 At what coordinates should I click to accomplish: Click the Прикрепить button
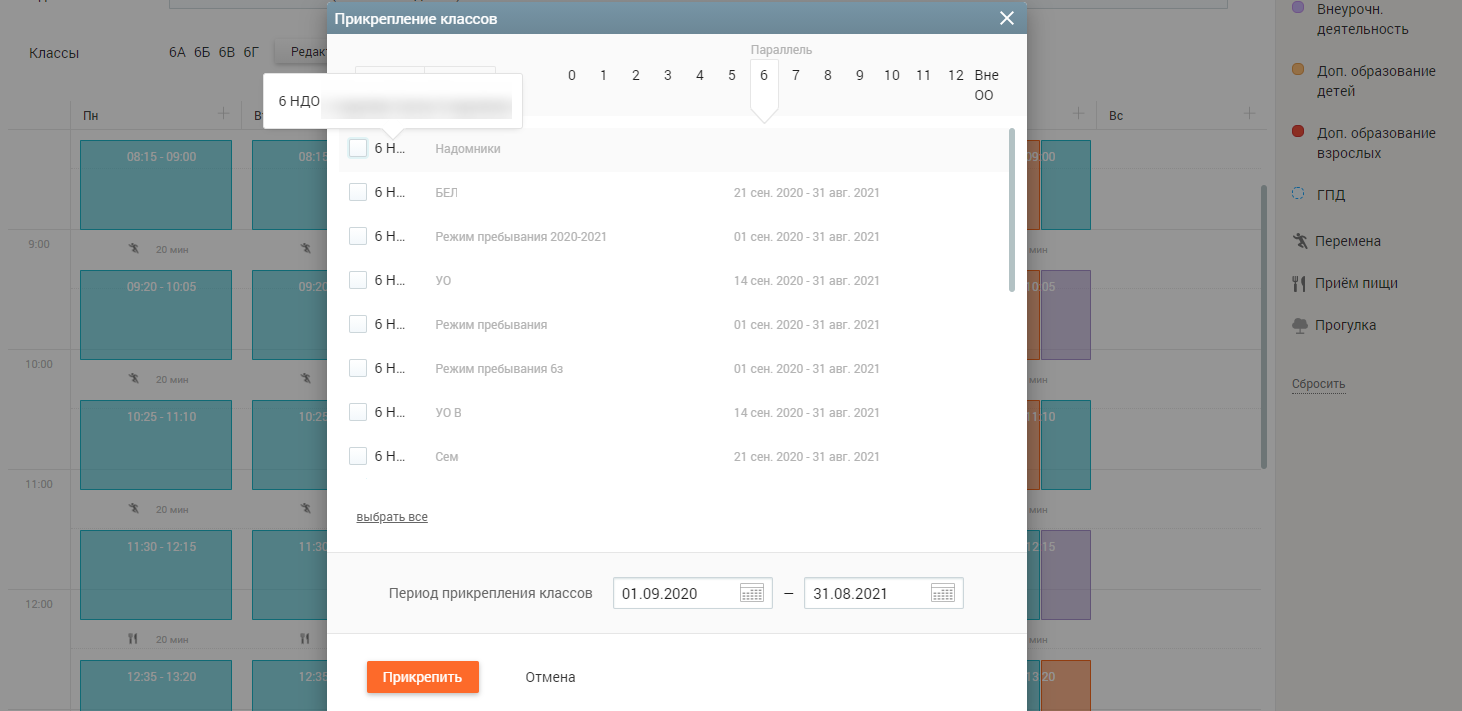(423, 677)
